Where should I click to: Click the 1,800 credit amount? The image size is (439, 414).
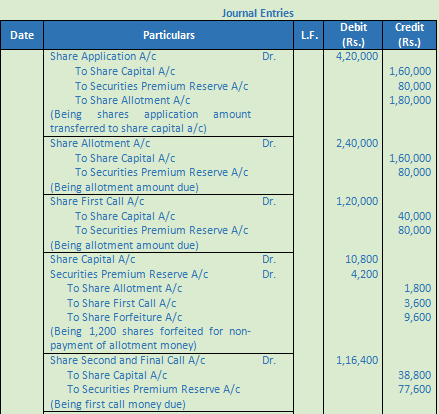click(x=418, y=288)
